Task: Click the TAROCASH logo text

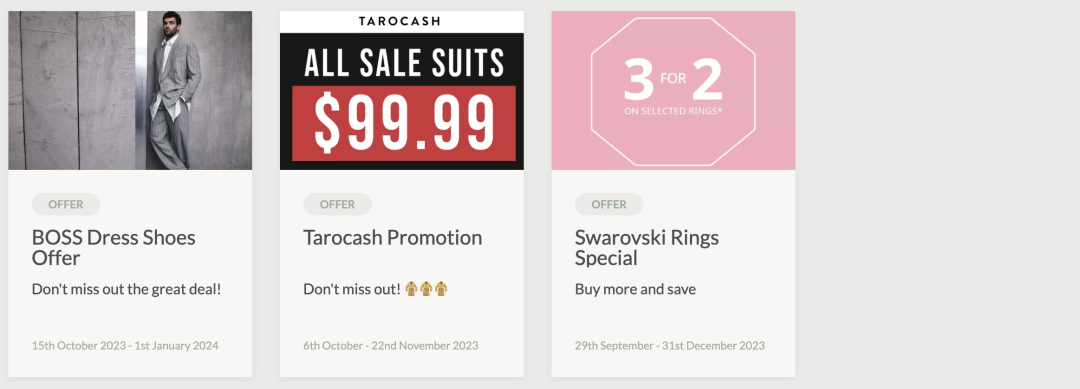Action: (x=399, y=21)
